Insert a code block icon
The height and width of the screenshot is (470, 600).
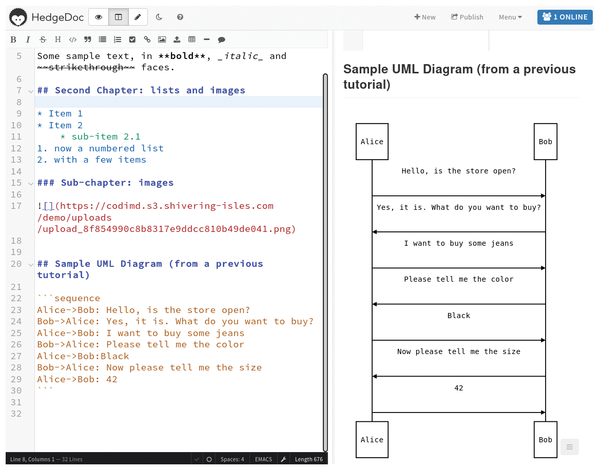pyautogui.click(x=73, y=39)
